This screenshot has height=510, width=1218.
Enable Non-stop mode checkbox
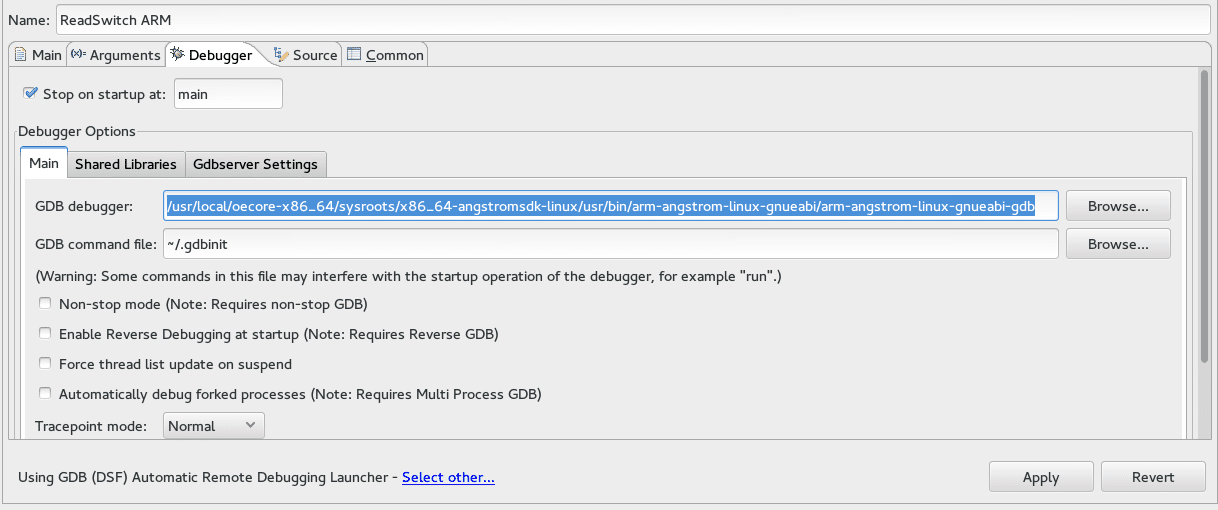45,304
